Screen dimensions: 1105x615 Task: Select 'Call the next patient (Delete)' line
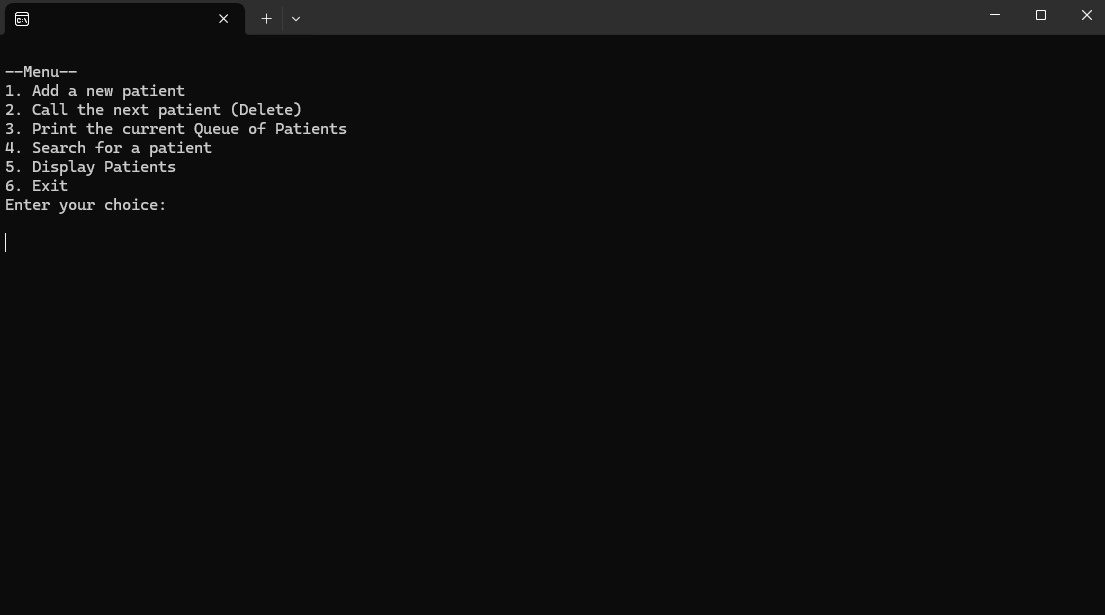coord(153,109)
